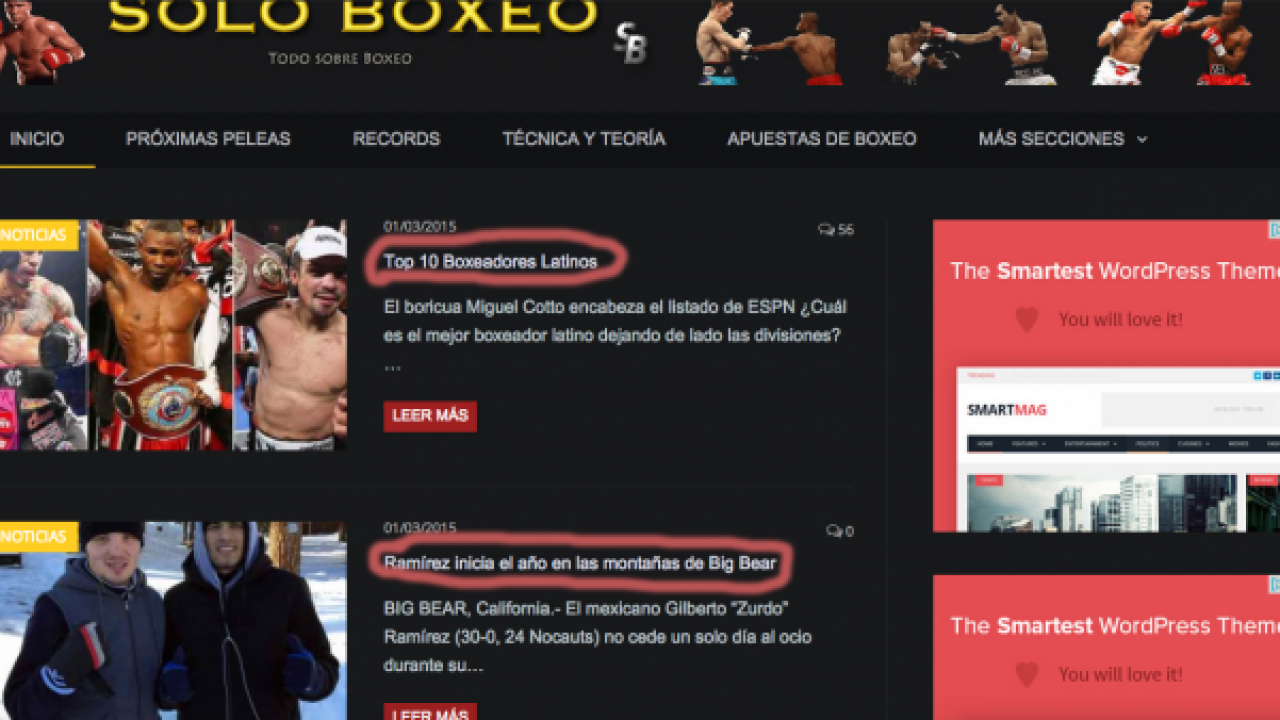
Task: Open the Top 10 Boxeadores Latinos article
Action: [x=490, y=262]
